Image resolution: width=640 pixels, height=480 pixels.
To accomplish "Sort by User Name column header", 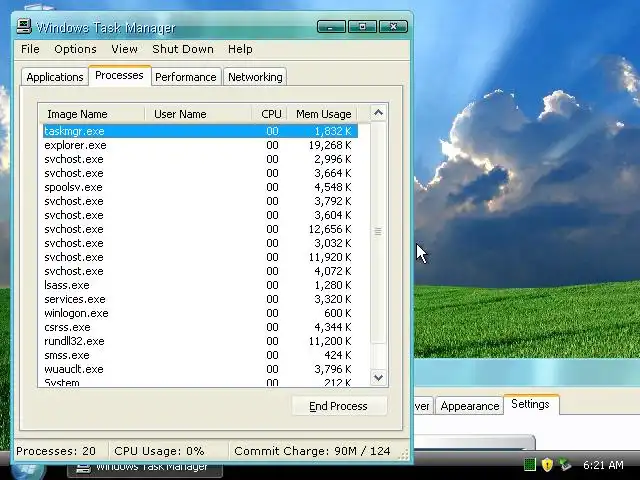I will (198, 114).
